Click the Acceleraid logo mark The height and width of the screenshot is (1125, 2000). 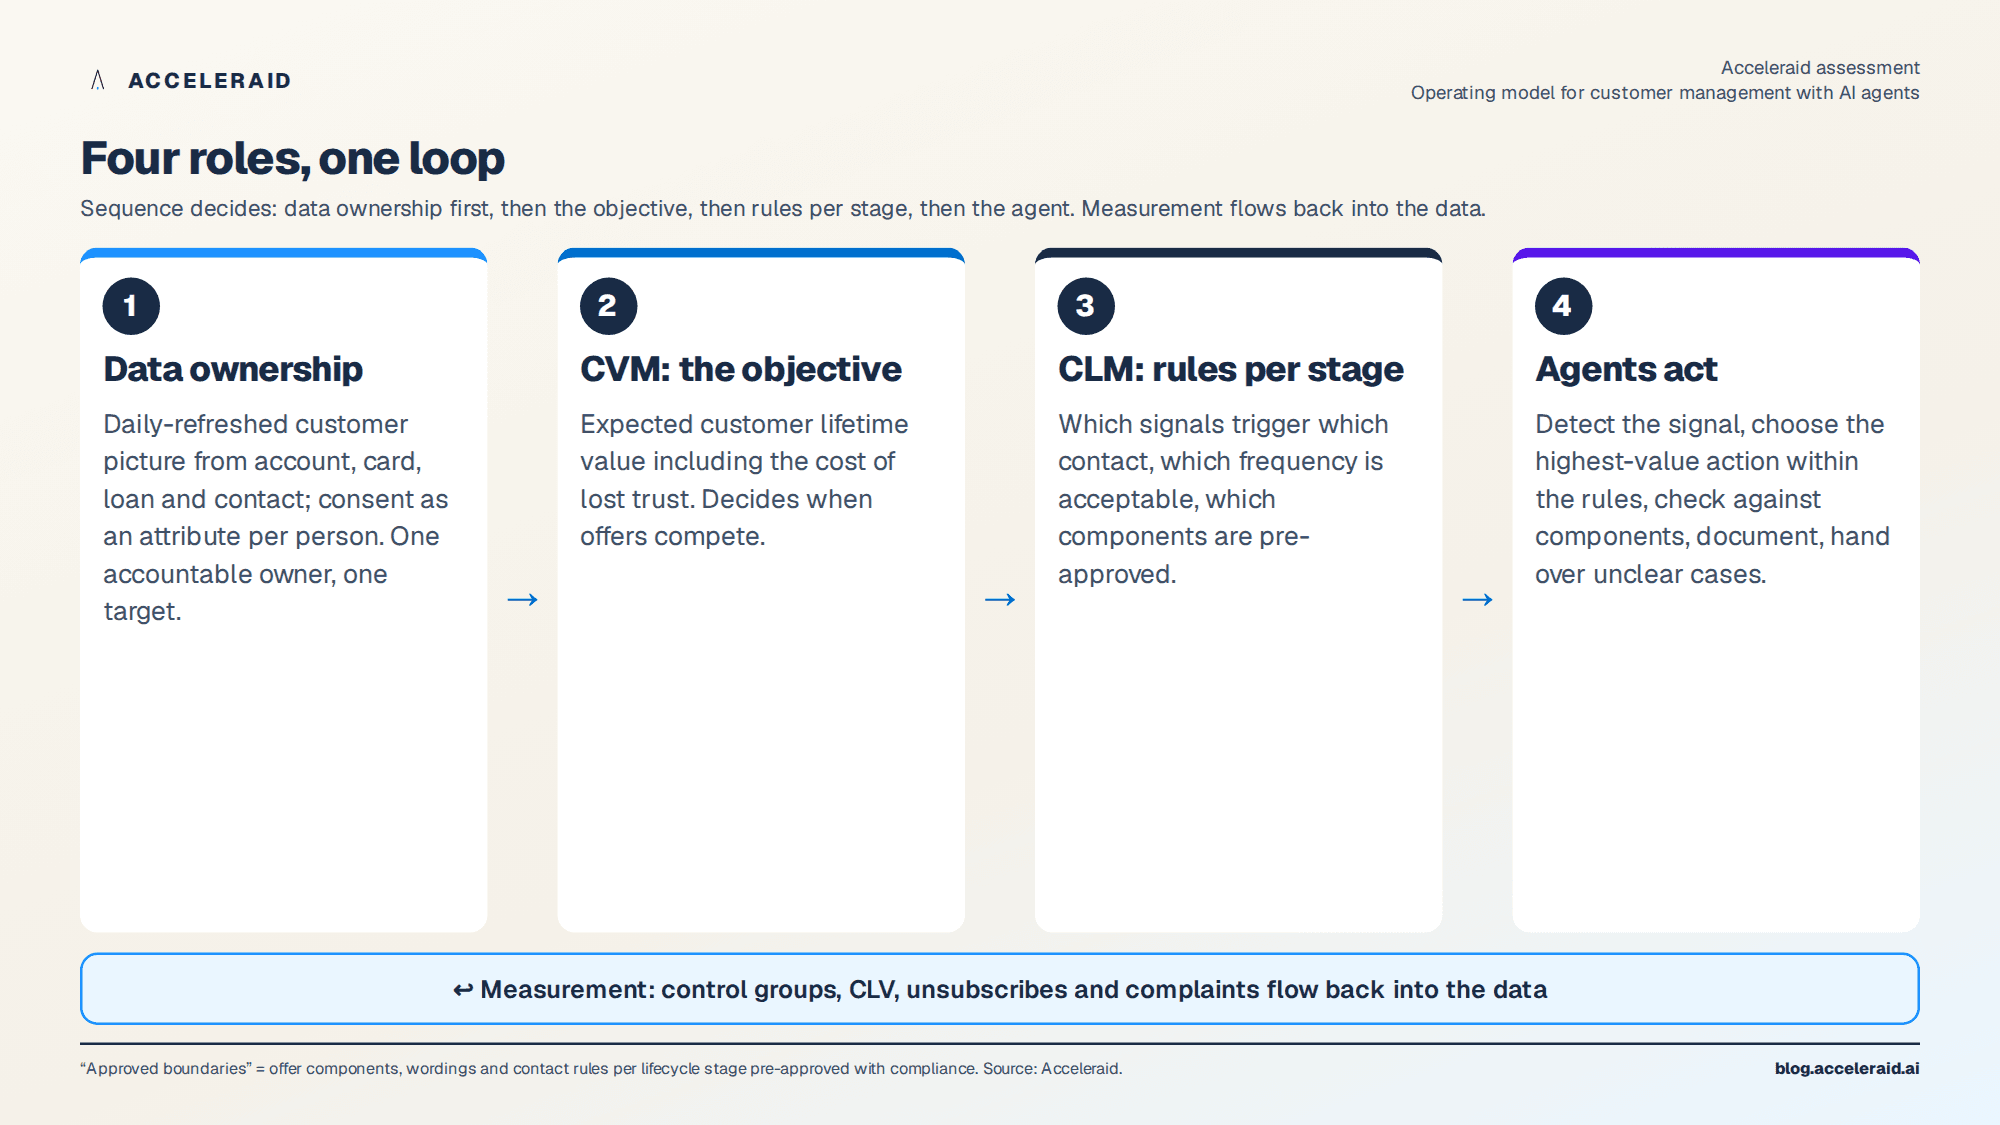(98, 80)
